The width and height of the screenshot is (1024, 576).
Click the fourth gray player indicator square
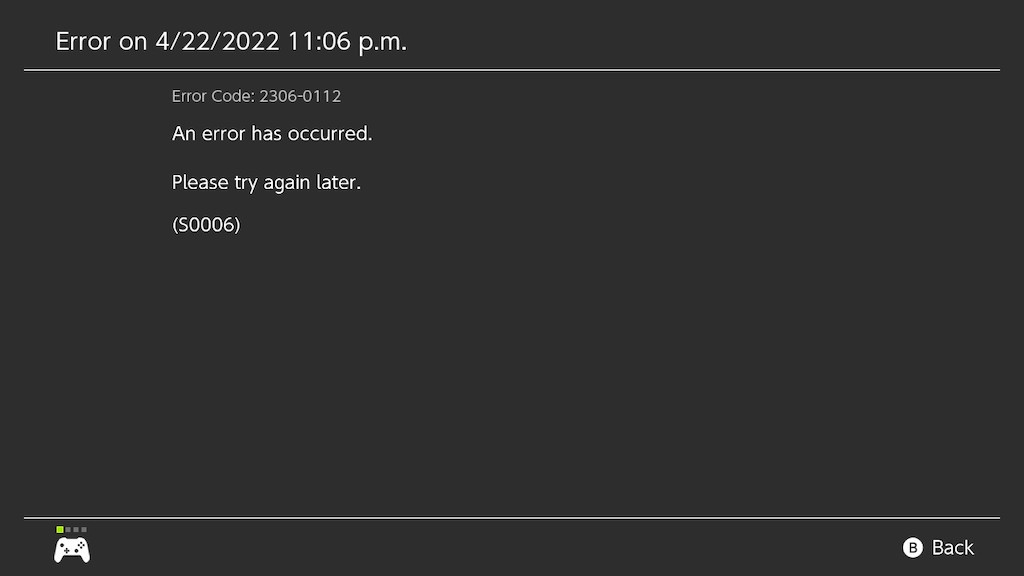pos(84,529)
